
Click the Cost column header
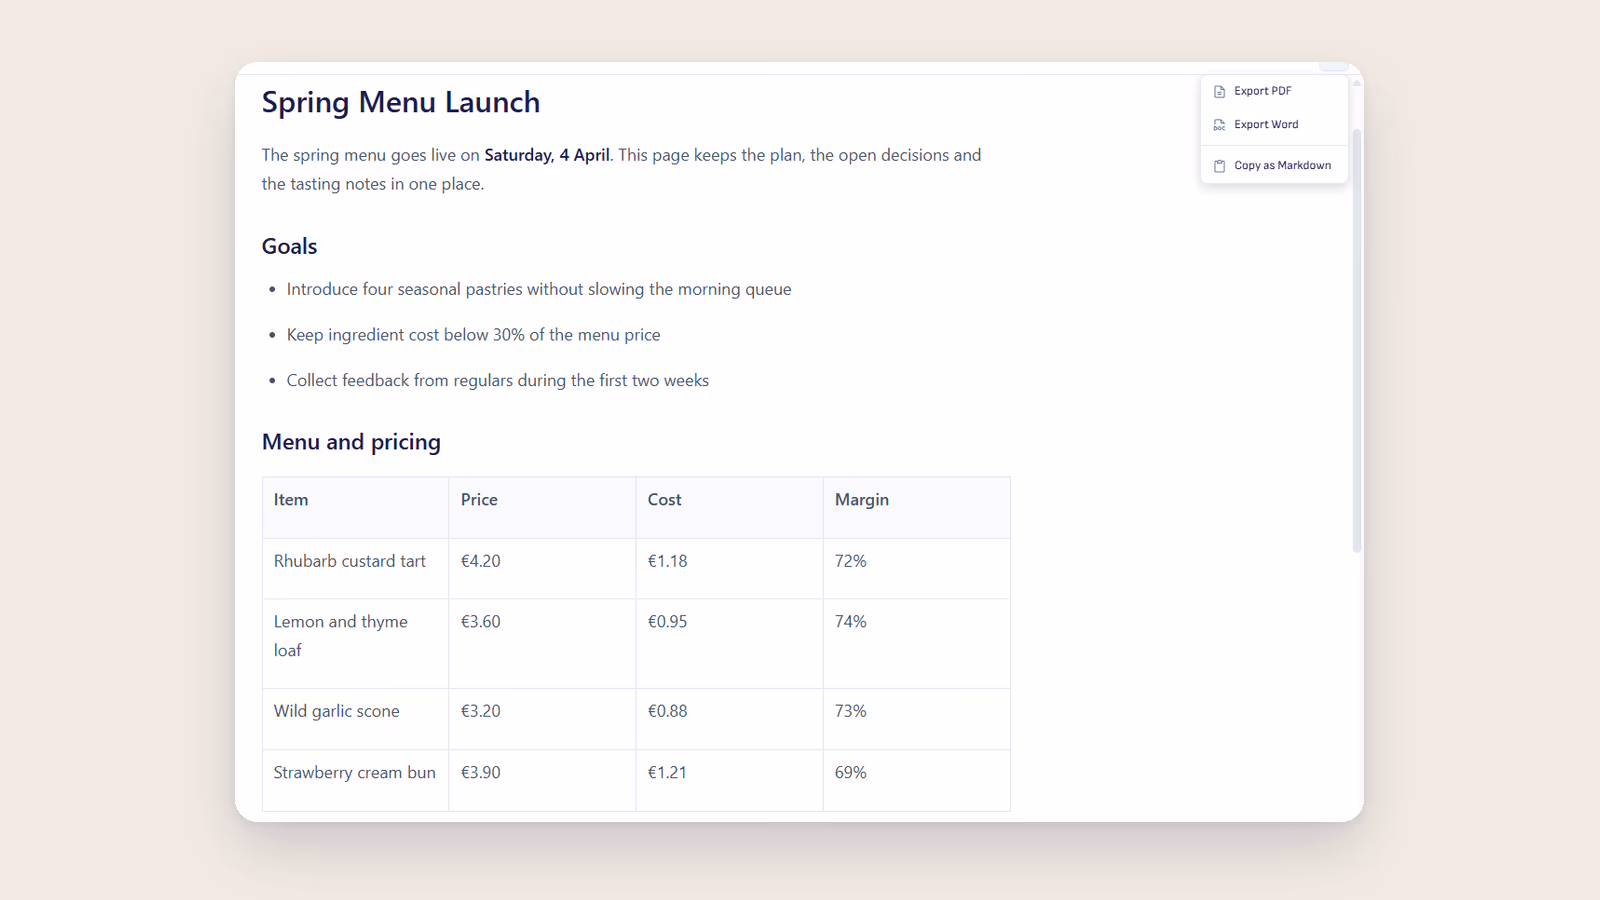pyautogui.click(x=729, y=508)
